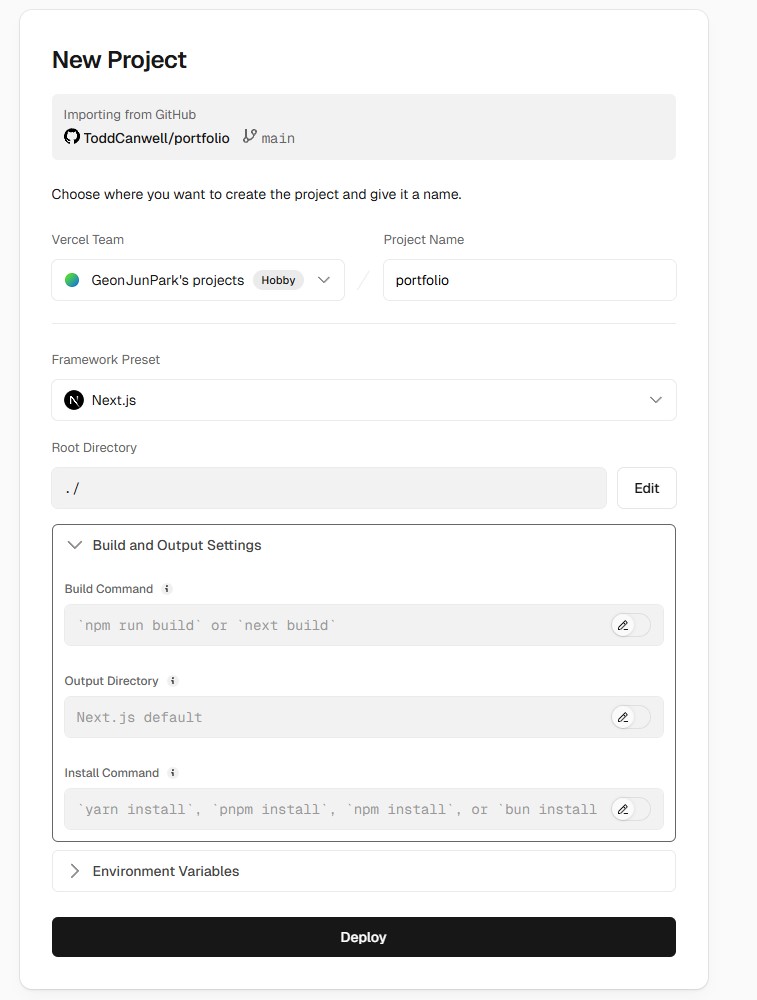Click the git branch icon beside main
757x1000 pixels.
(249, 136)
